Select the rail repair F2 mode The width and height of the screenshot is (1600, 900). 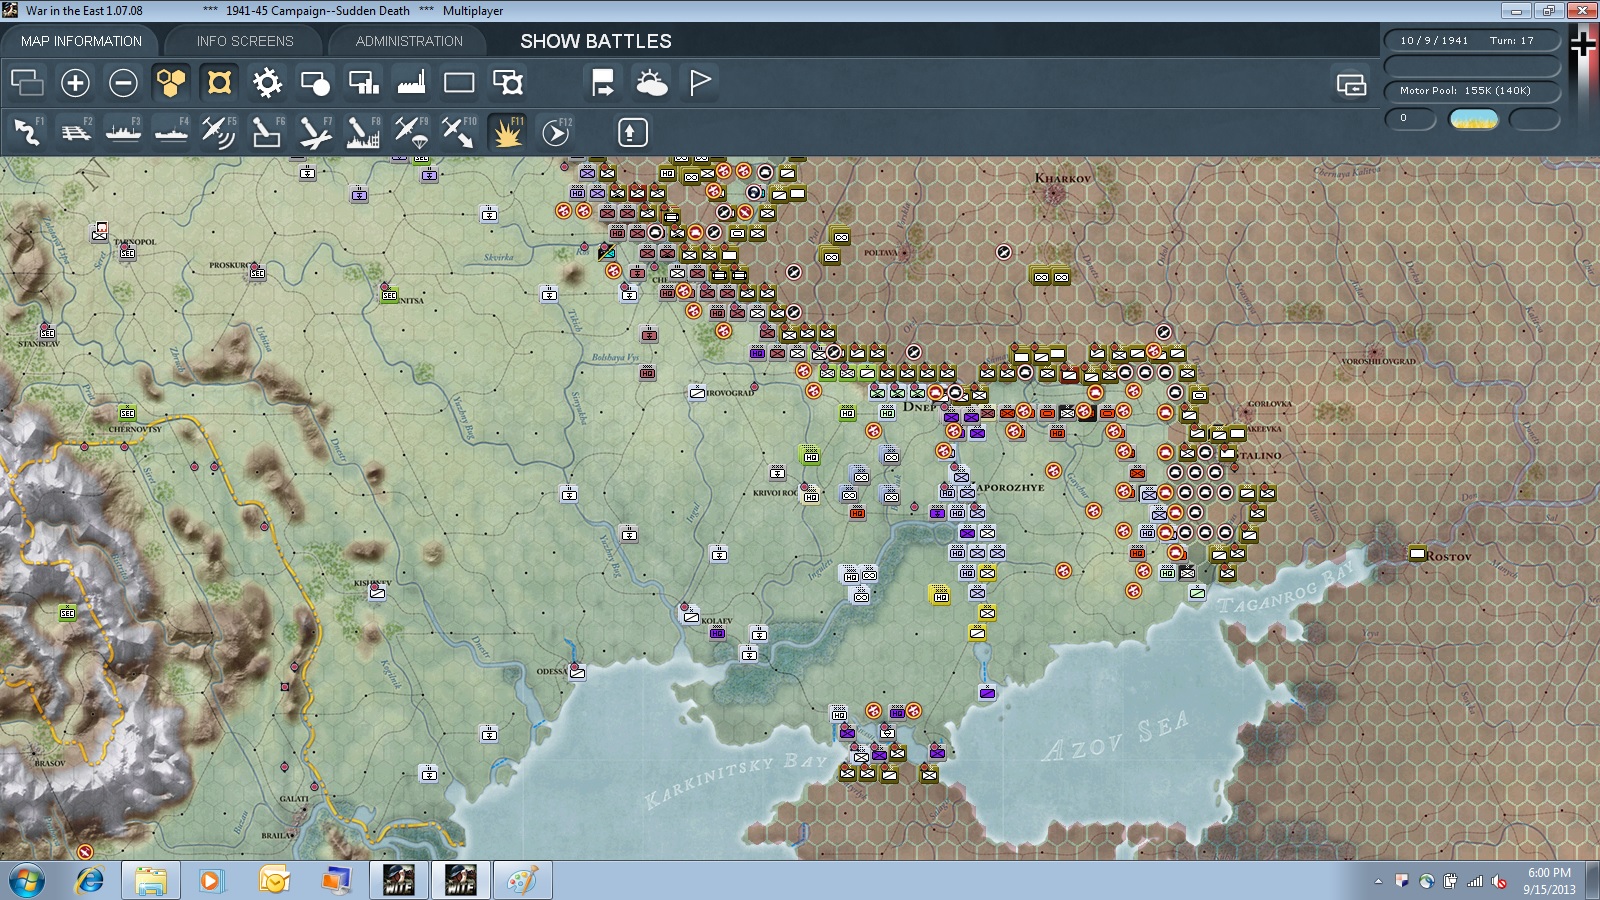(x=75, y=132)
